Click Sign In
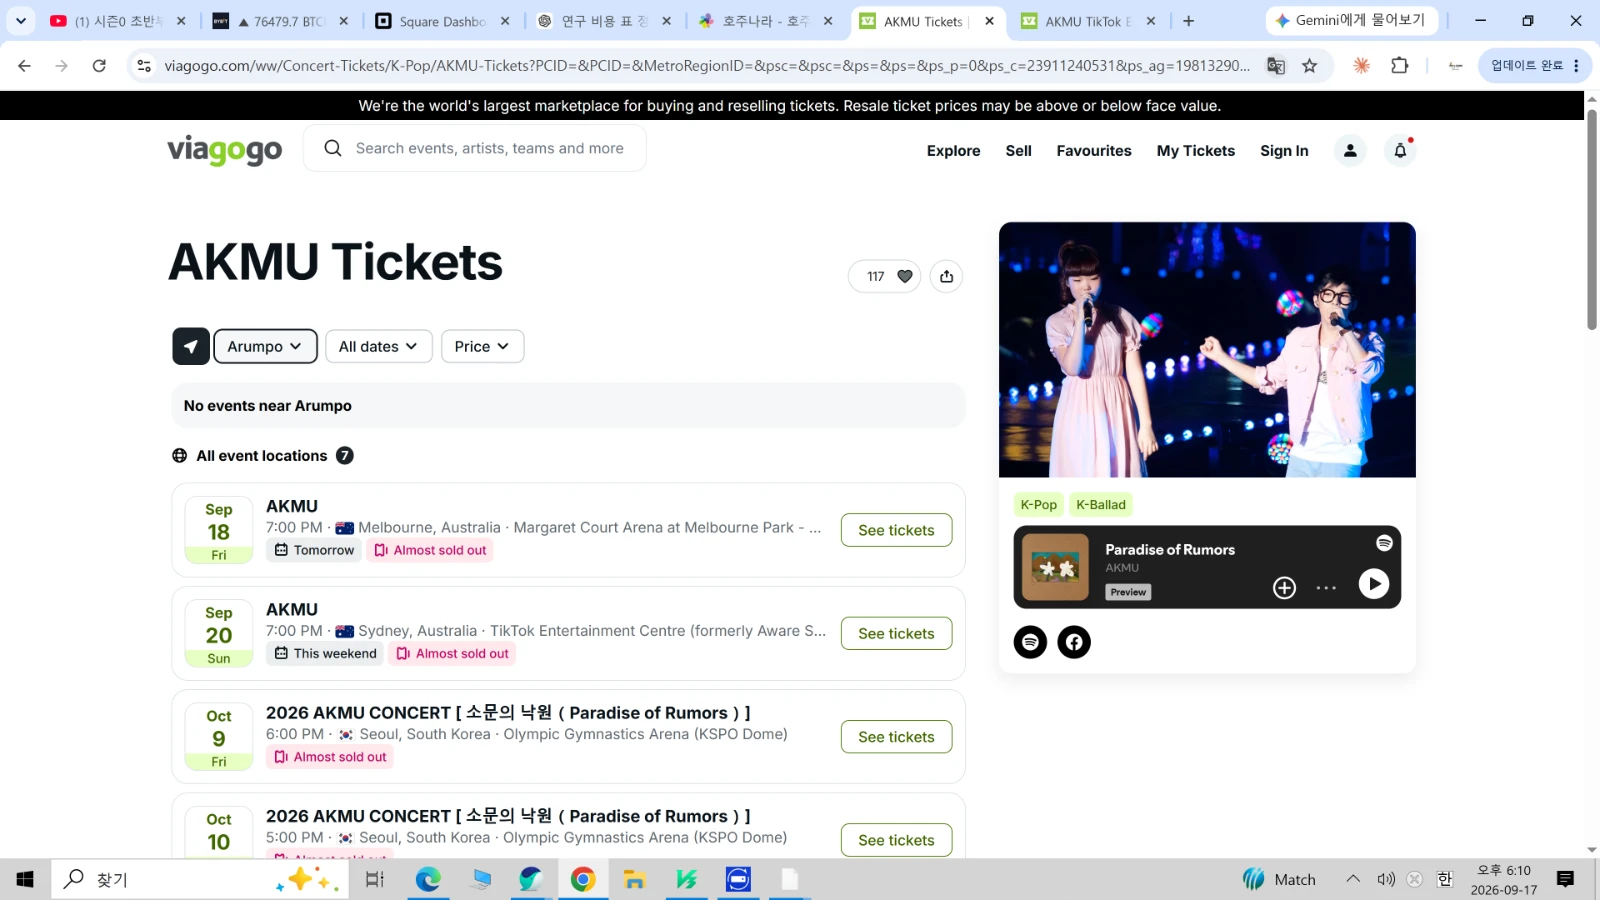The width and height of the screenshot is (1600, 900). [x=1284, y=151]
